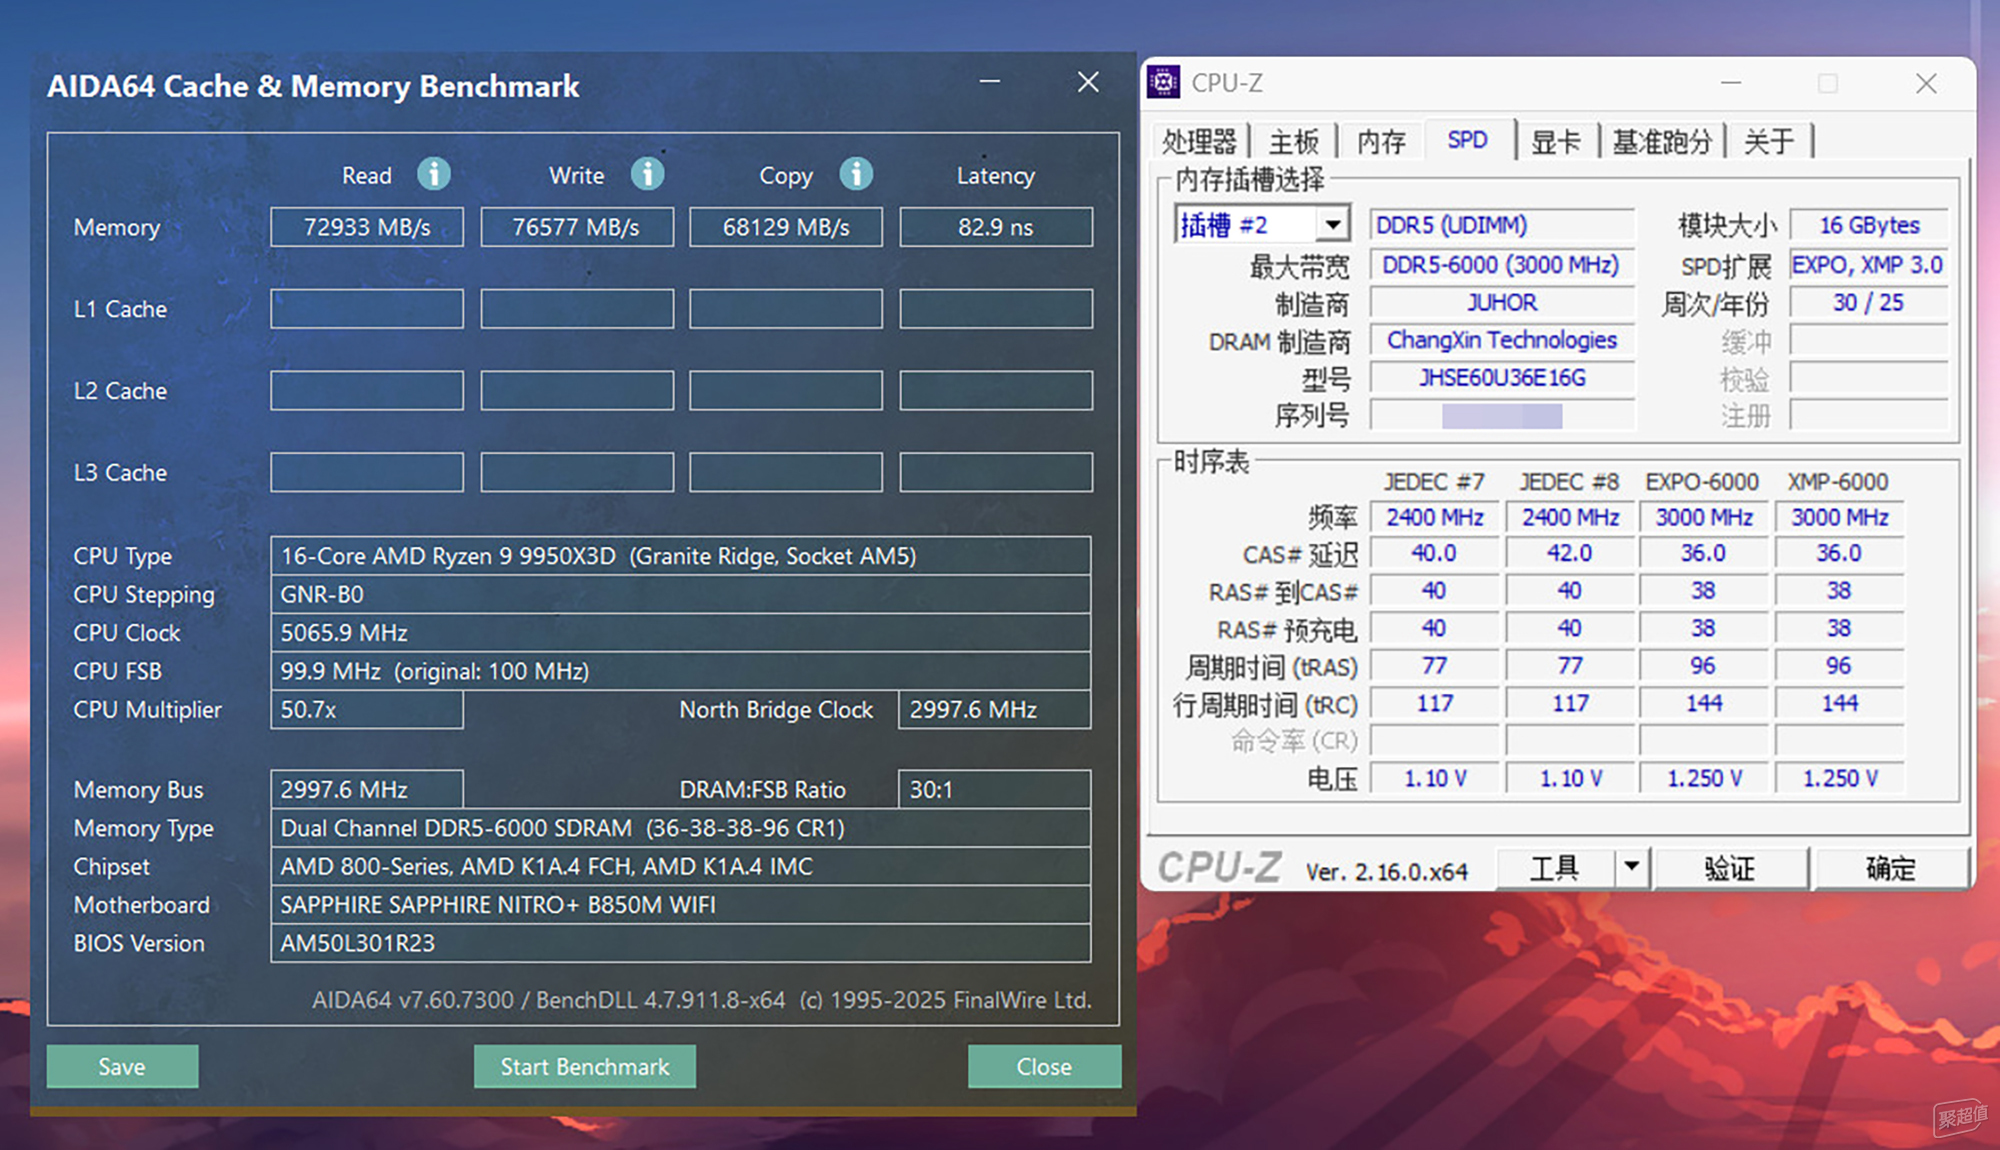The image size is (2000, 1150).
Task: Open the 内存 tab
Action: 1381,141
